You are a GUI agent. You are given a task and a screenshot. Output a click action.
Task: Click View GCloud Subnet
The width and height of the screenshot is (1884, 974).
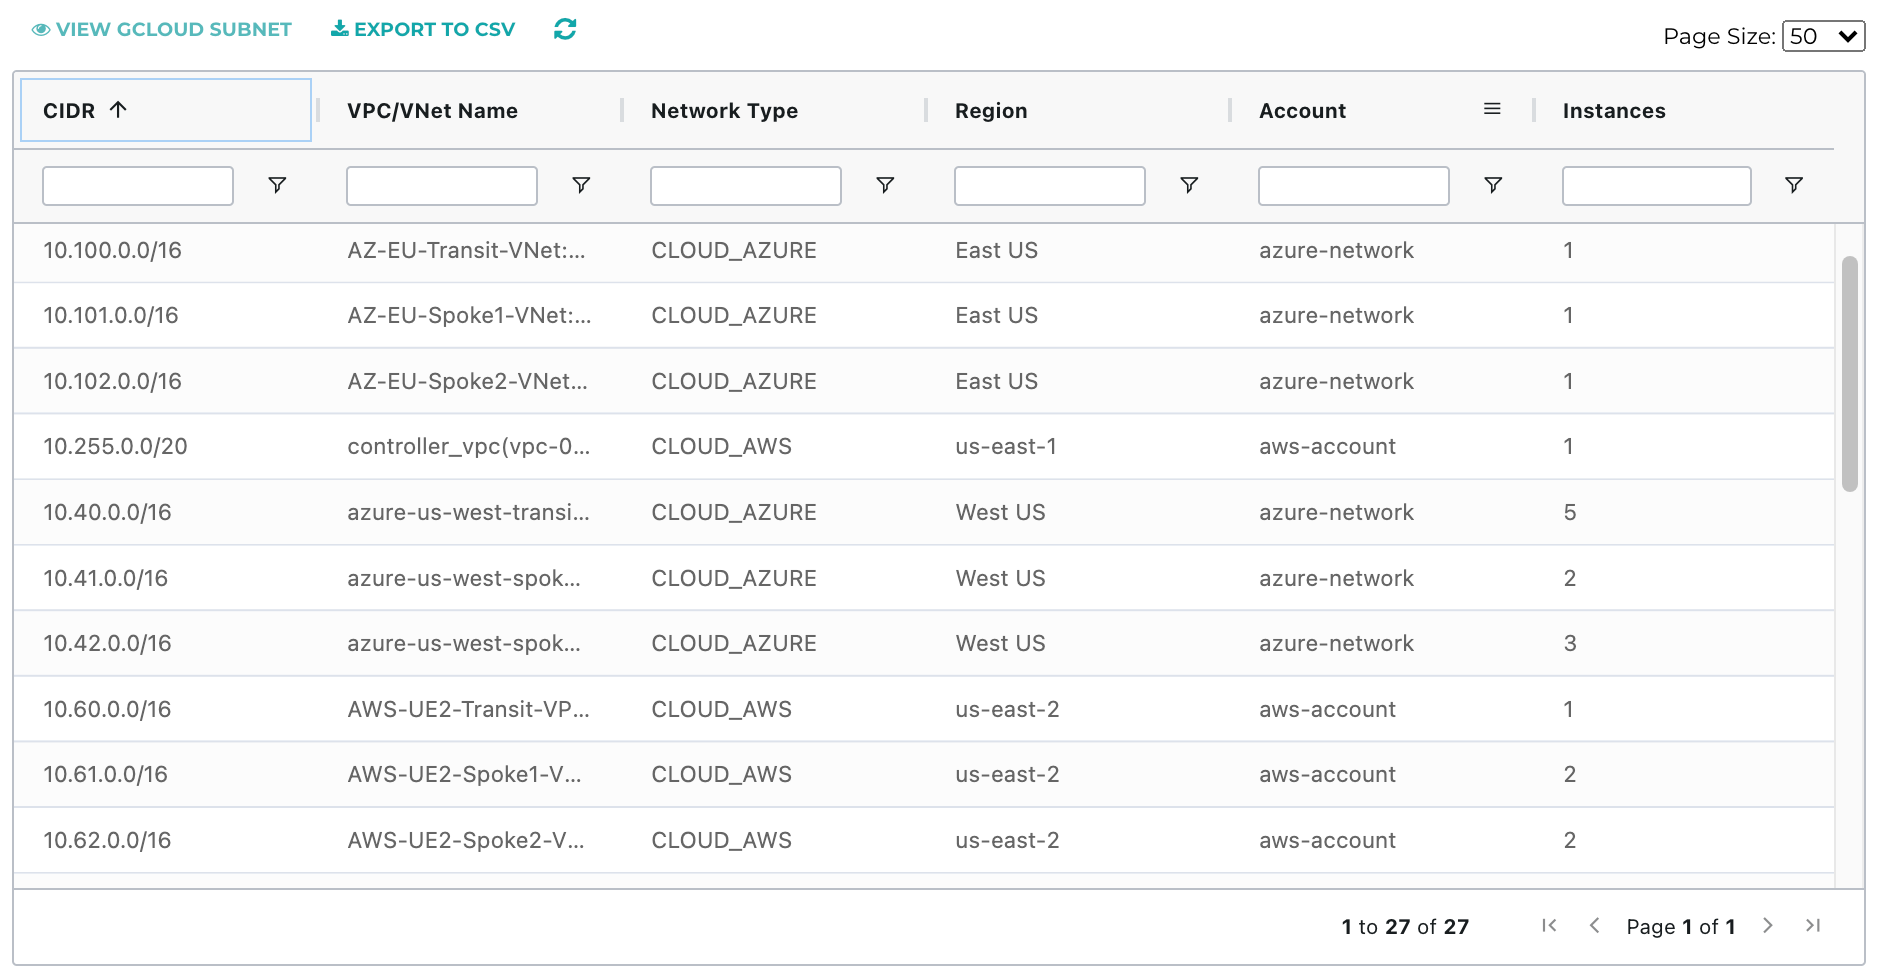[x=162, y=29]
